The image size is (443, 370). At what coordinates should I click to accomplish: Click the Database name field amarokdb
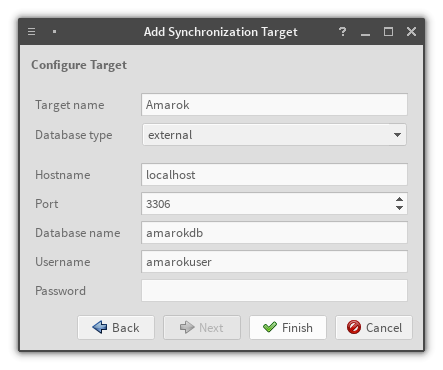click(274, 233)
